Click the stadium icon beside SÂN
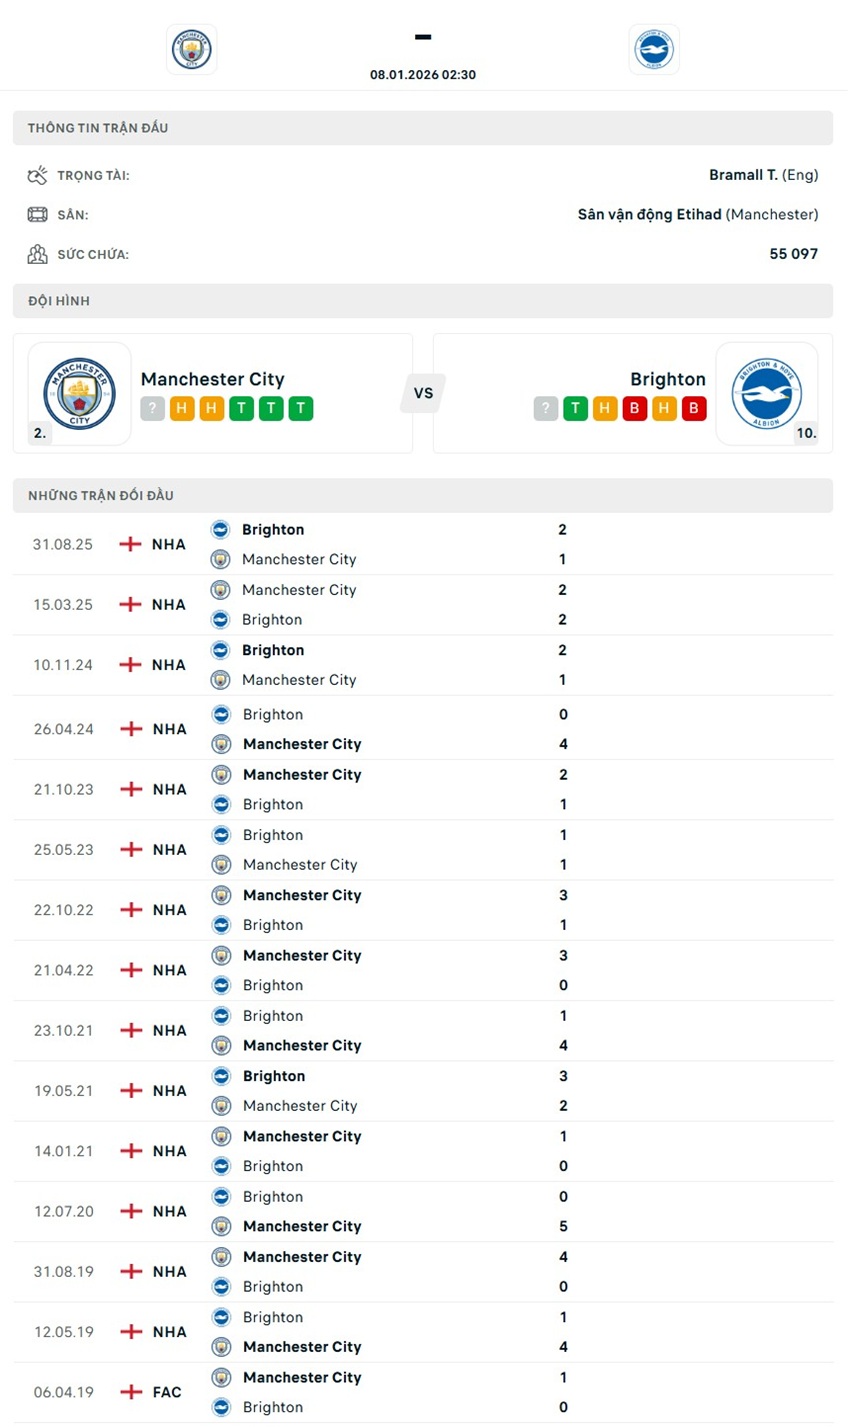This screenshot has width=850, height=1427. [37, 214]
